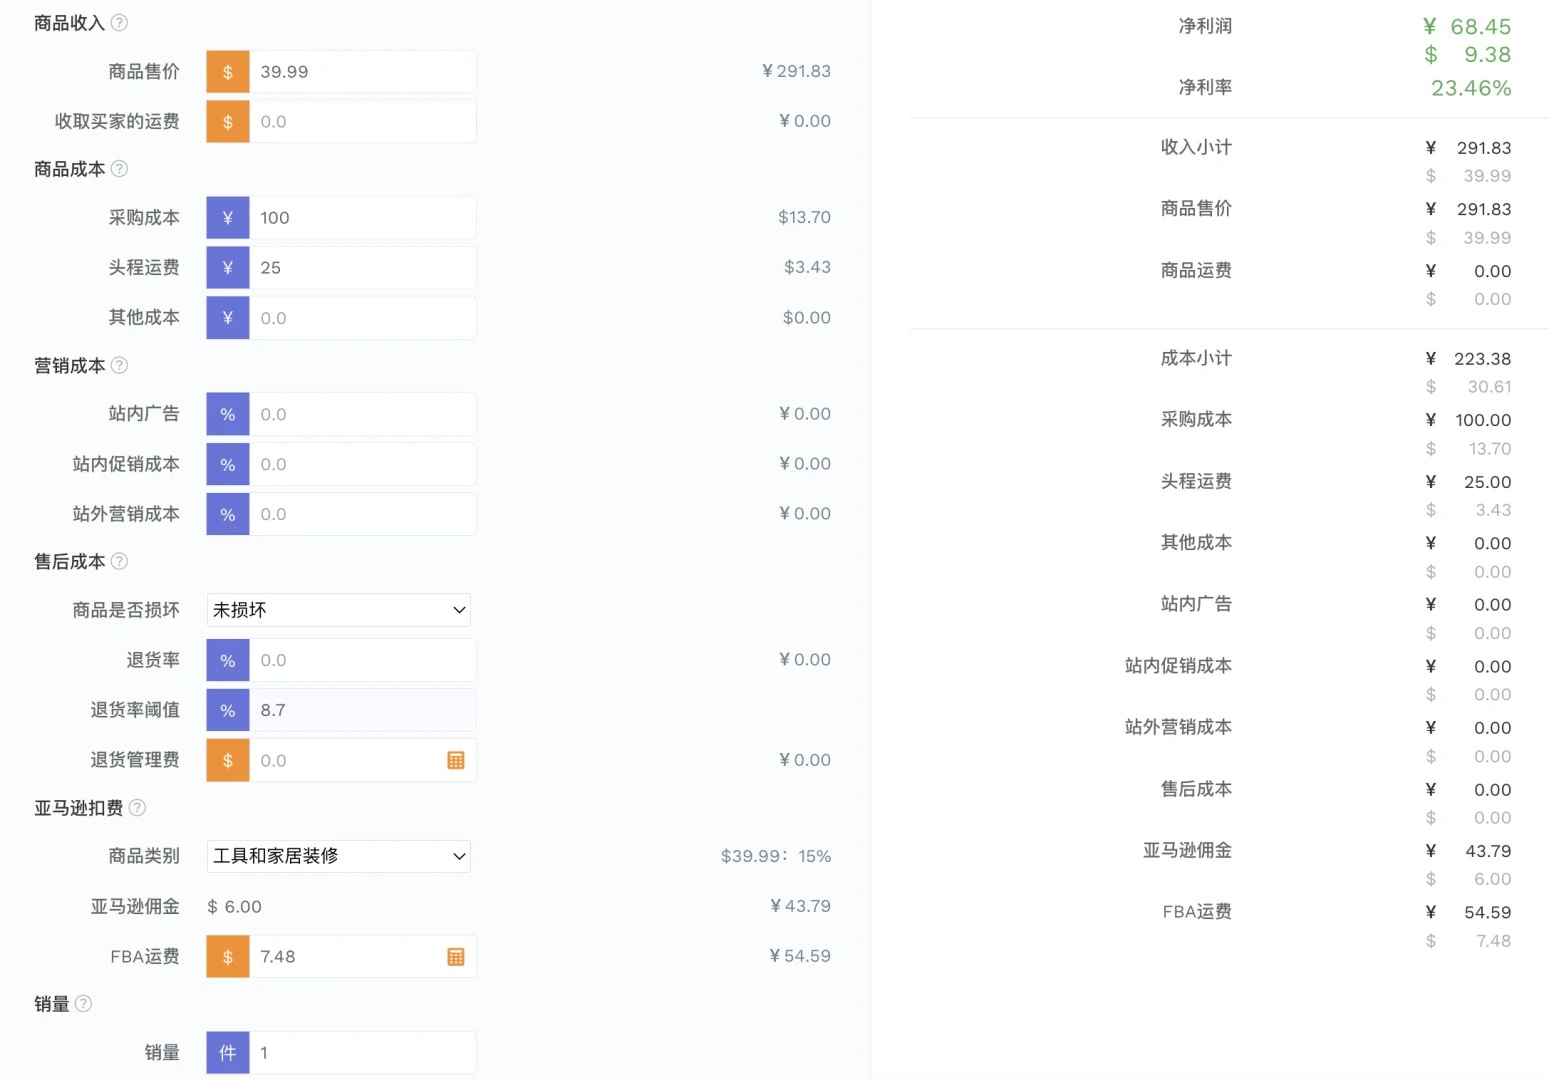The height and width of the screenshot is (1080, 1549).
Task: Click the $ currency badge beside 收取买家的运费
Action: pyautogui.click(x=227, y=121)
